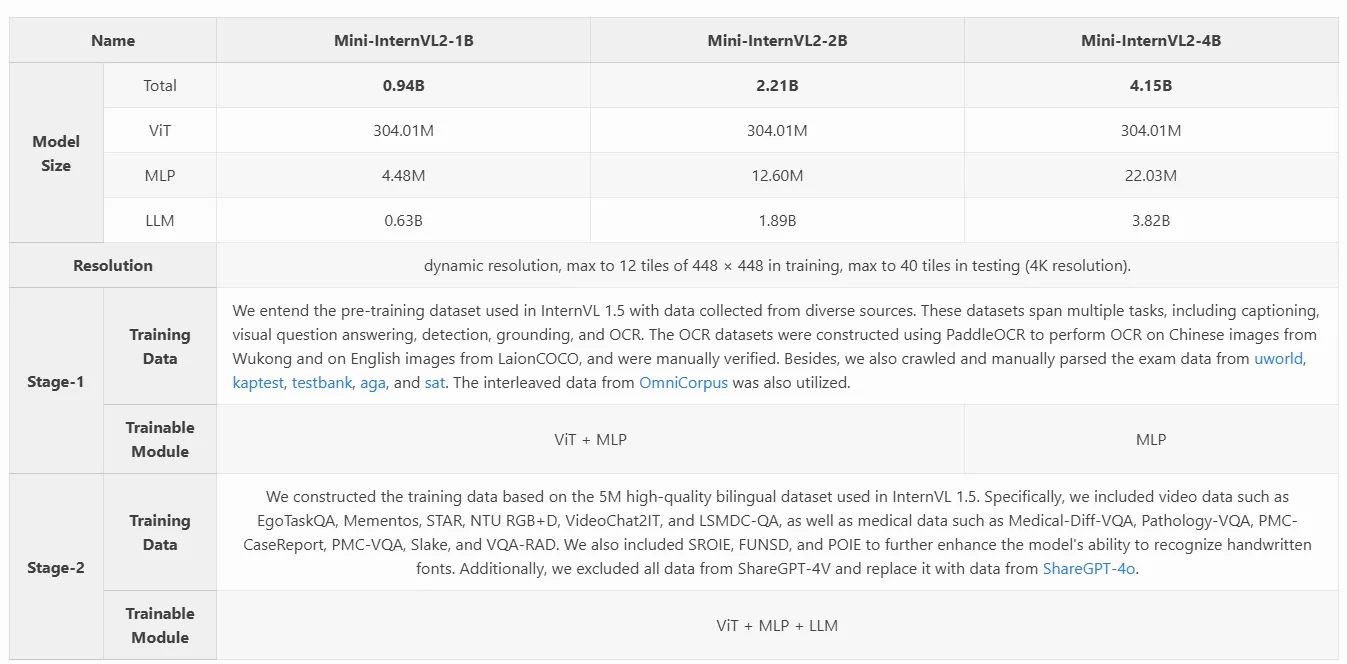Select the Model Size row header
Viewport: 1347px width, 664px height.
click(56, 153)
